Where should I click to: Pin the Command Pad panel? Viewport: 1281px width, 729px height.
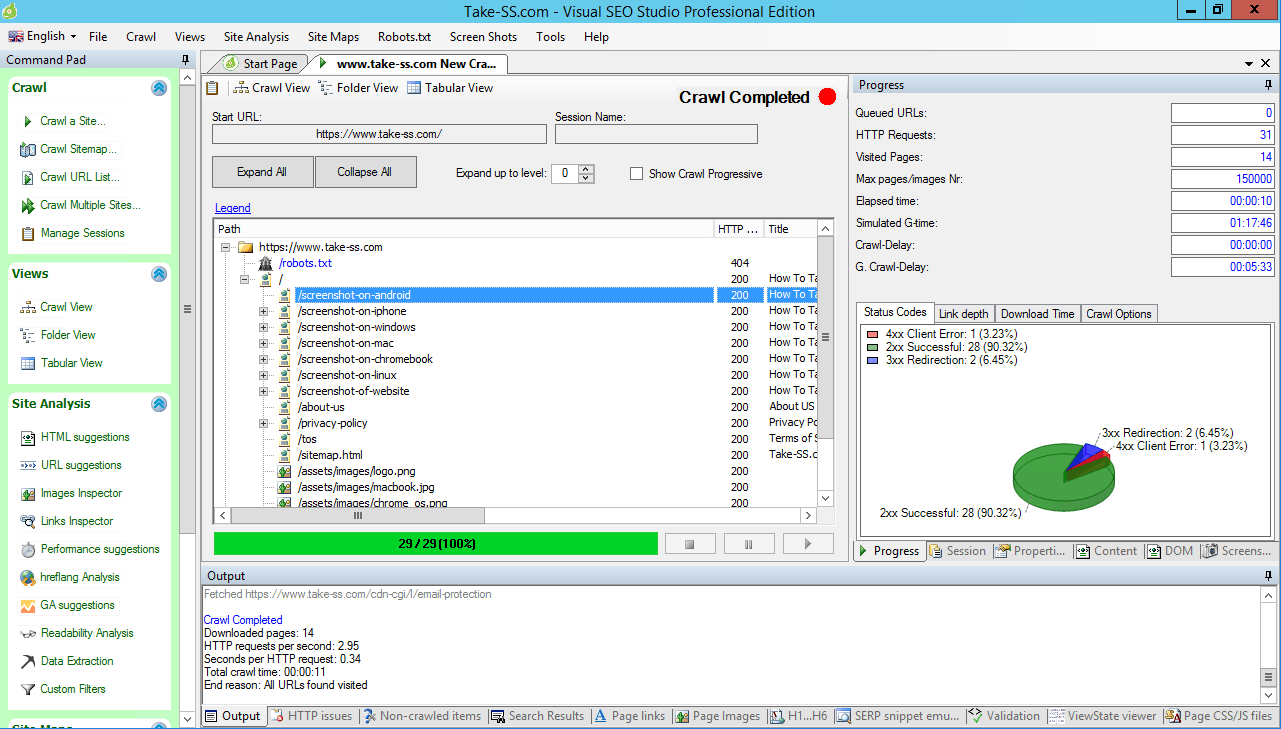185,60
